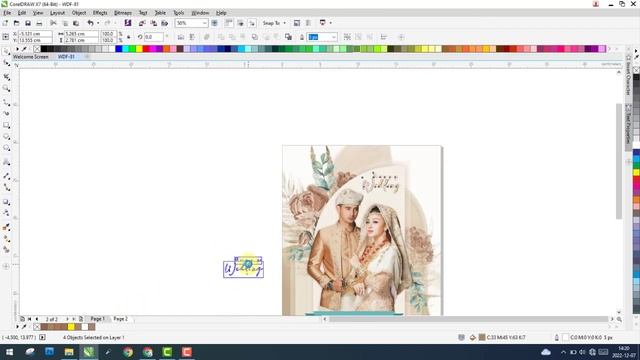Expand the undo history arrow
The image size is (640, 360).
click(x=98, y=23)
